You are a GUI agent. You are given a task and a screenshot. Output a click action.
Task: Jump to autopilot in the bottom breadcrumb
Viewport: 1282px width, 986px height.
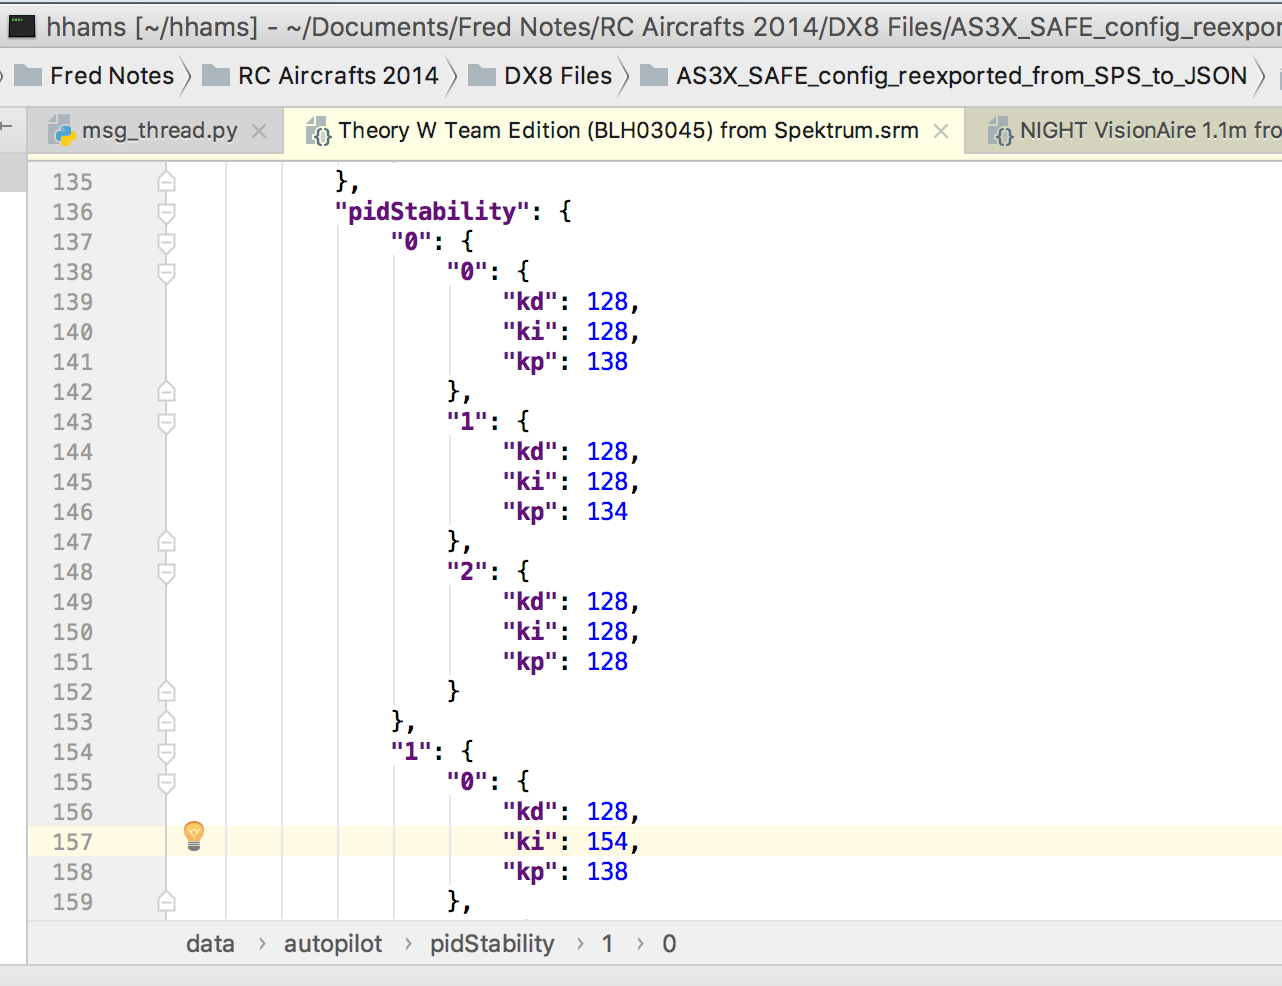point(333,944)
